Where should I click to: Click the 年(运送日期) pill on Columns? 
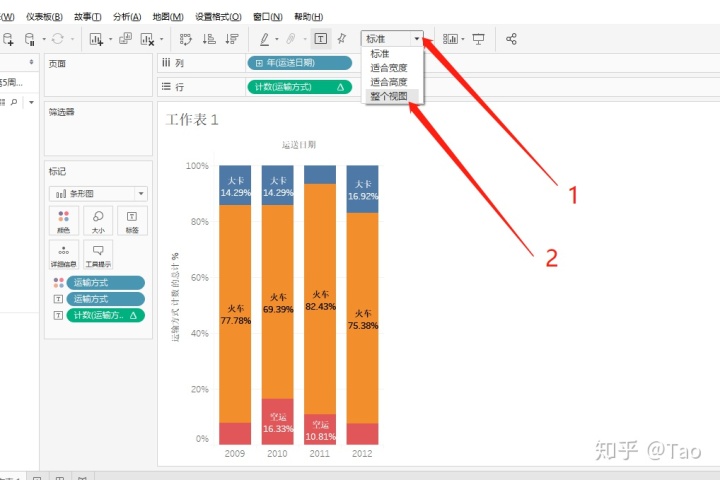click(x=300, y=63)
